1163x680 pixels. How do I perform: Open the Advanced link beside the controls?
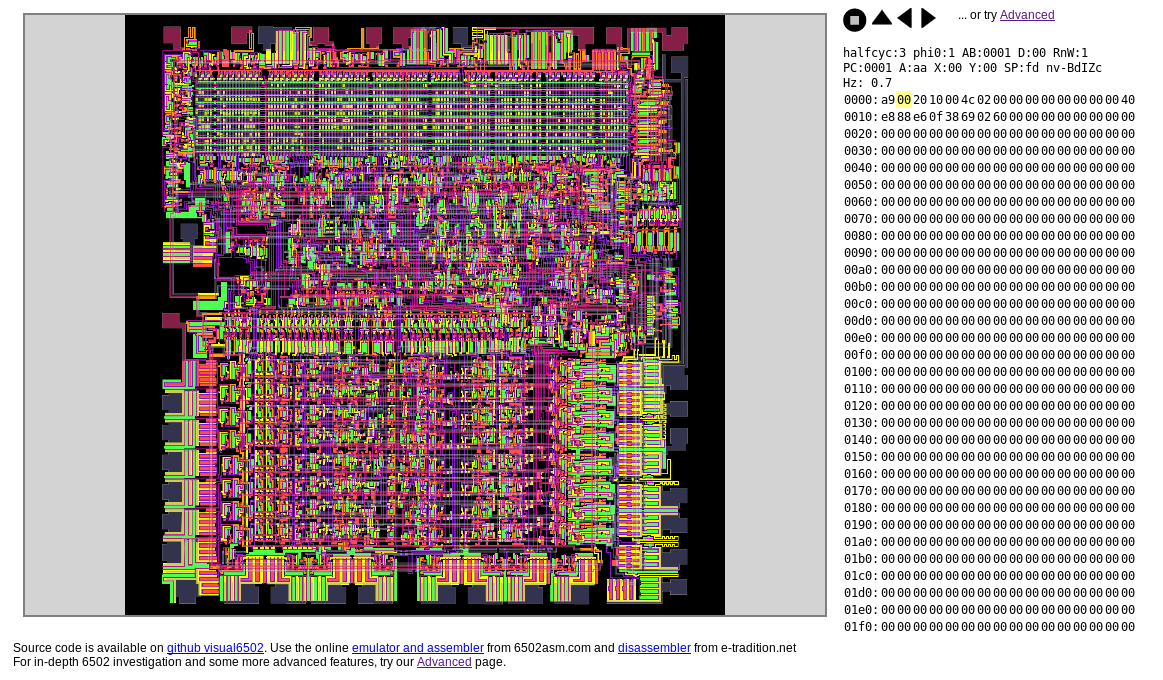point(1027,15)
